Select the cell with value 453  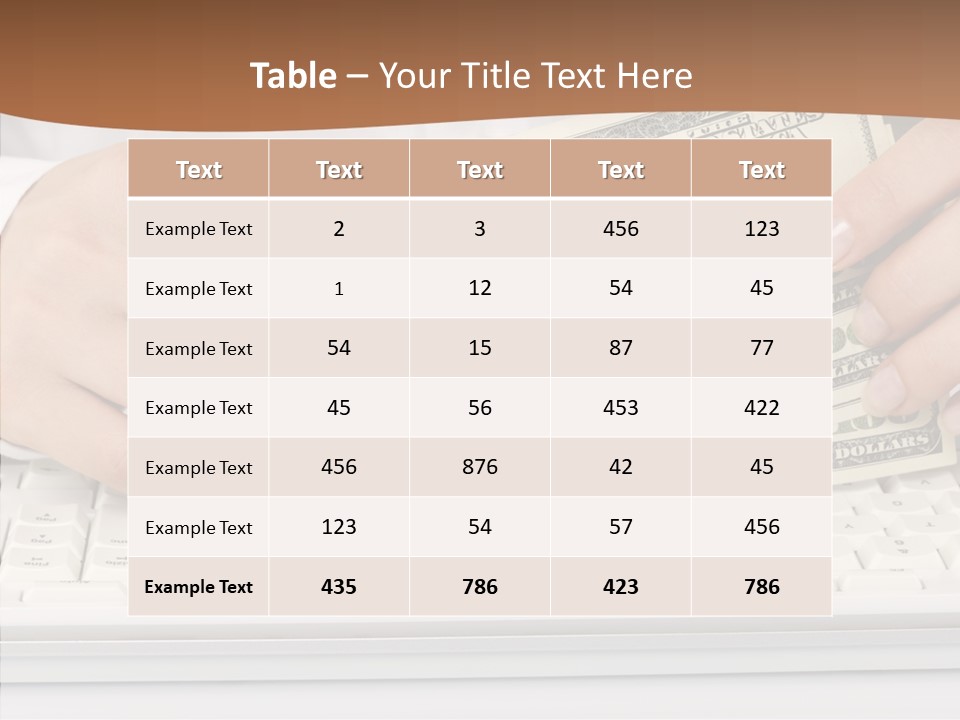620,407
